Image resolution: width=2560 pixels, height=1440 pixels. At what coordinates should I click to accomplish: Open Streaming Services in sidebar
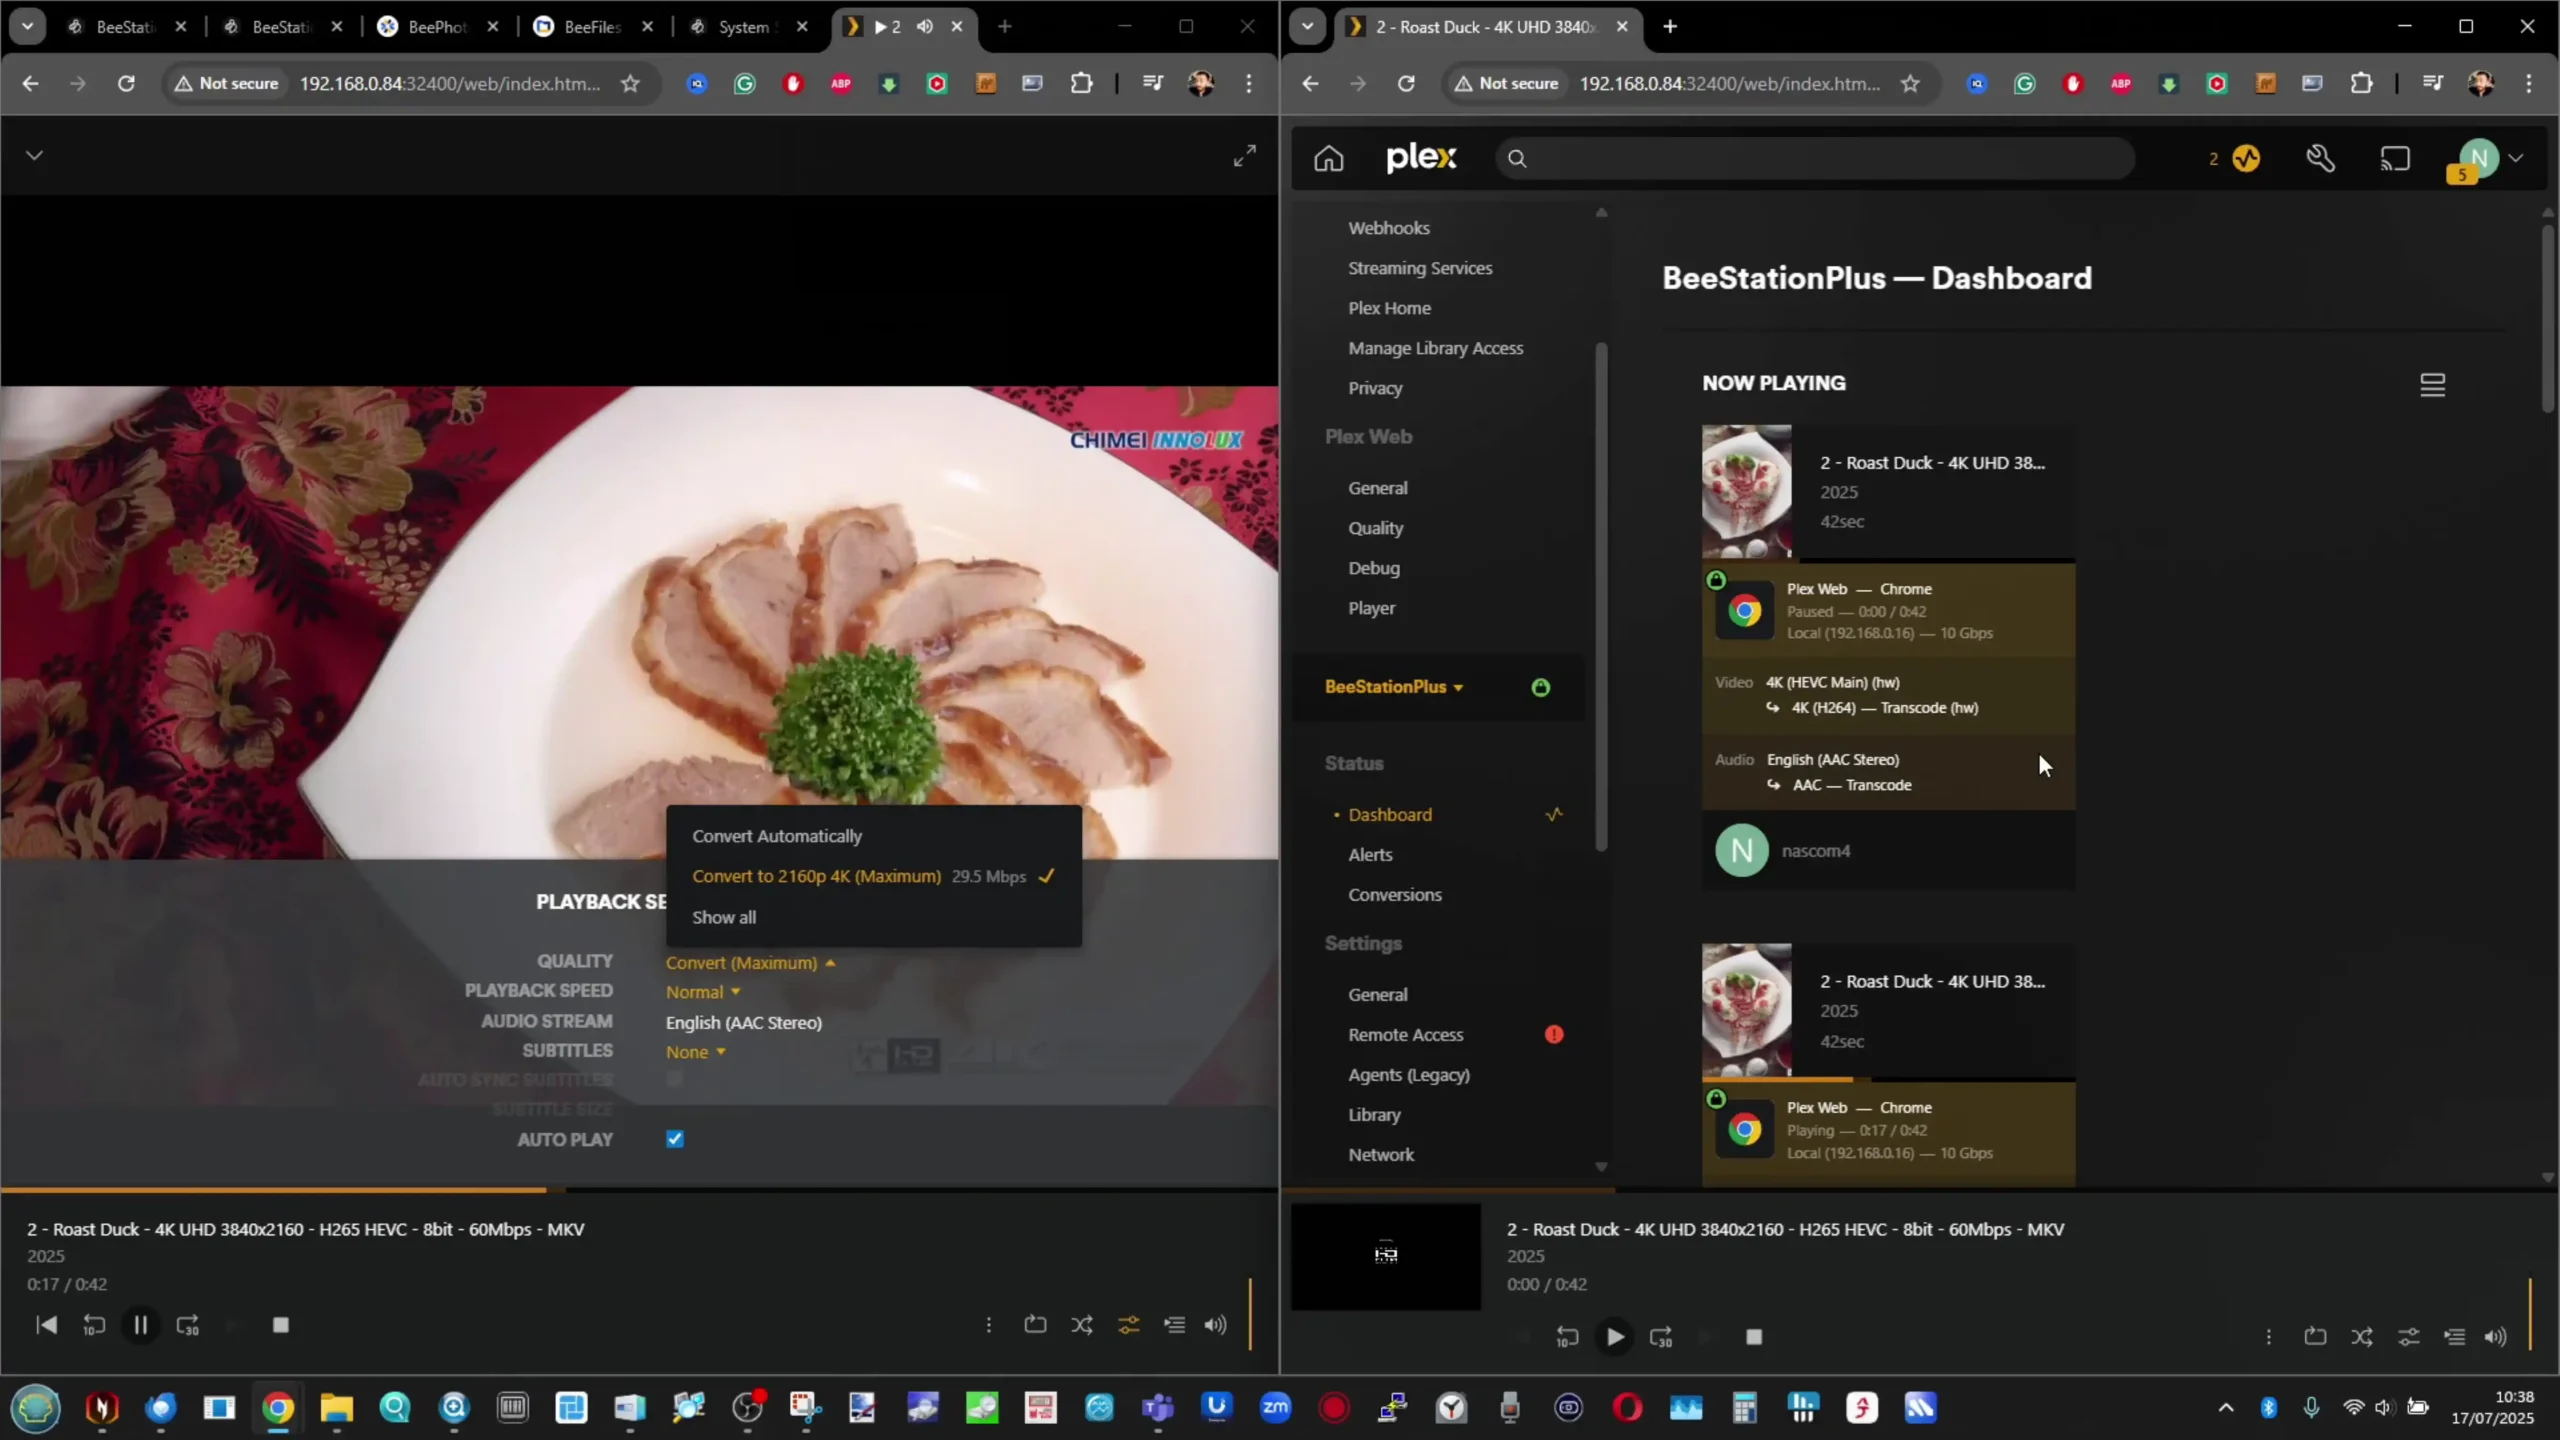coord(1420,268)
